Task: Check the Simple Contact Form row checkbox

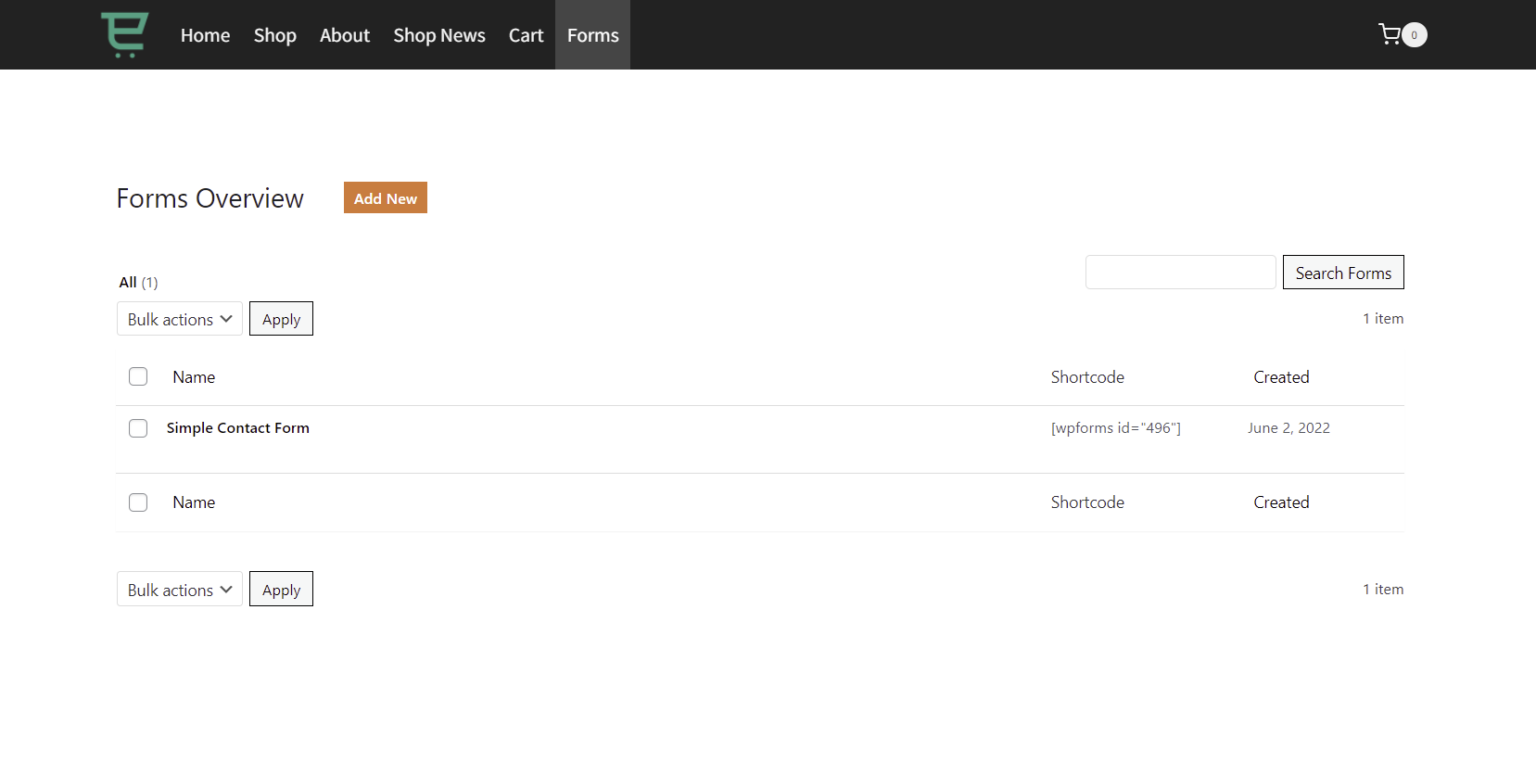Action: coord(138,428)
